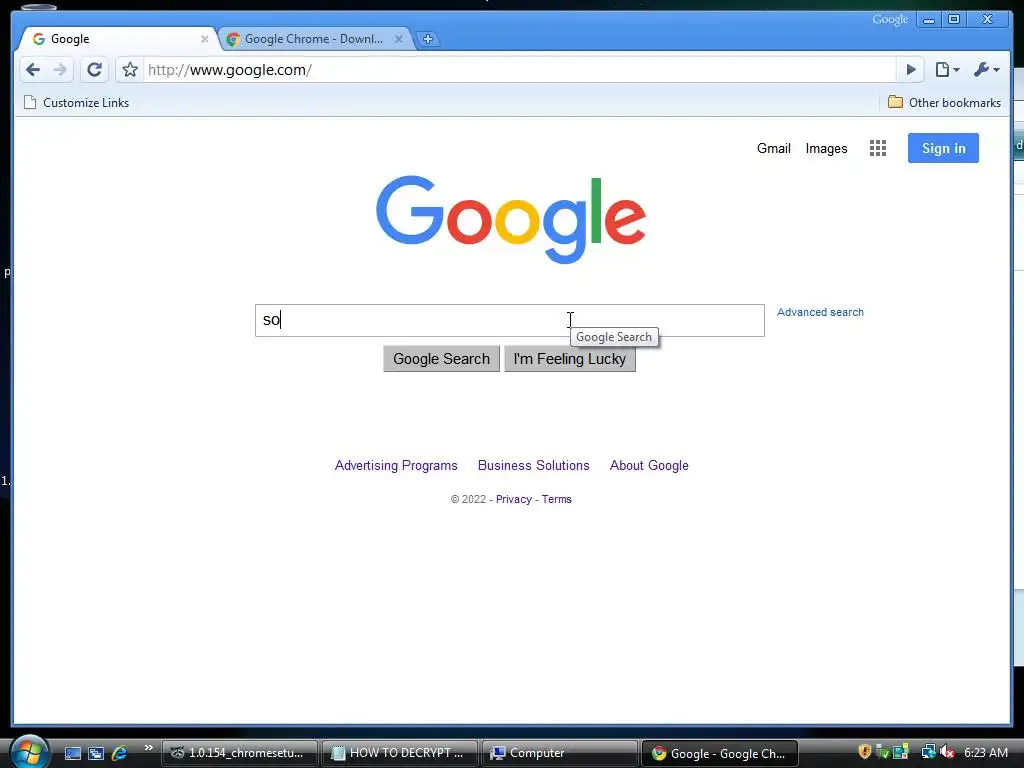Close the Google Chrome download tab
Screen dimensions: 1024x768
point(398,39)
